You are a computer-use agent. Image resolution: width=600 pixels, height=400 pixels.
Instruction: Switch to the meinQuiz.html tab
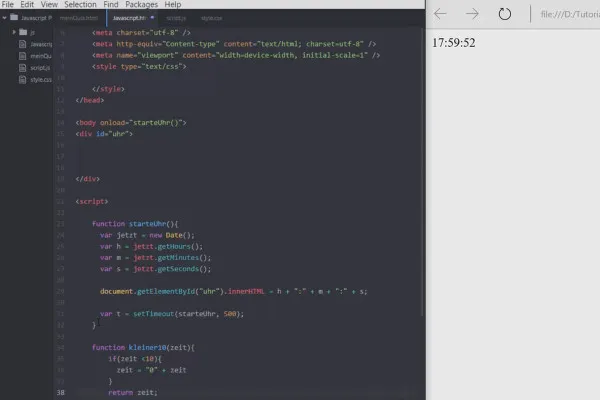[x=79, y=18]
